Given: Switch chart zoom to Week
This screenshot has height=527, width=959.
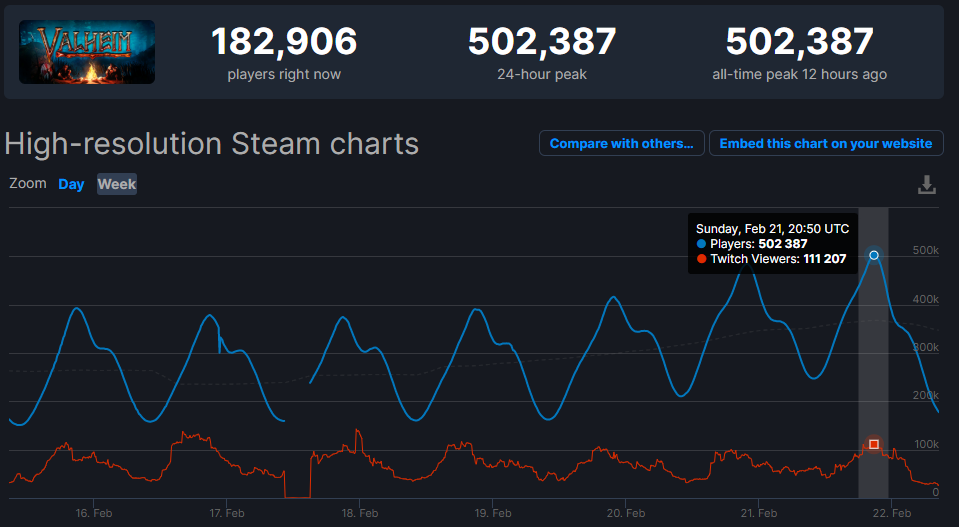Looking at the screenshot, I should 117,184.
